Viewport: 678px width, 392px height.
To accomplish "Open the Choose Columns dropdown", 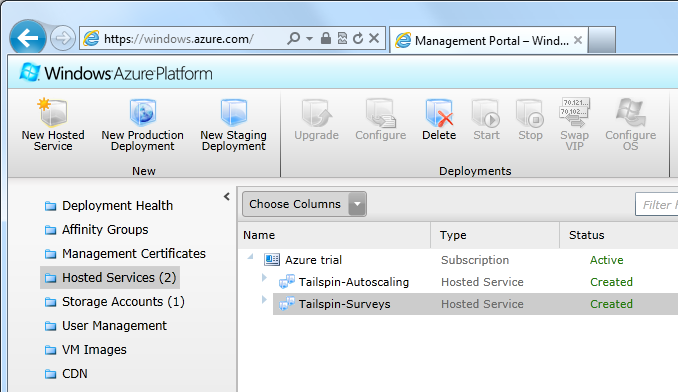I will click(304, 204).
